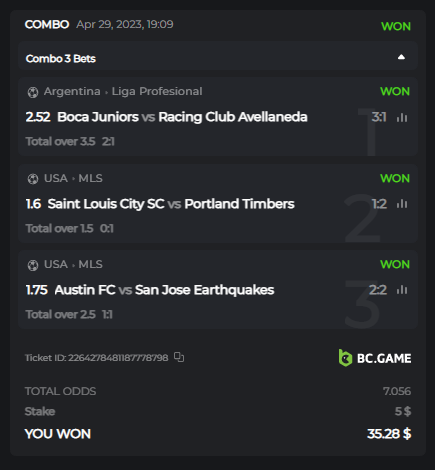Open Austin FC vs San Jose Earthquakes match
Image resolution: width=435 pixels, height=470 pixels.
pyautogui.click(x=164, y=290)
